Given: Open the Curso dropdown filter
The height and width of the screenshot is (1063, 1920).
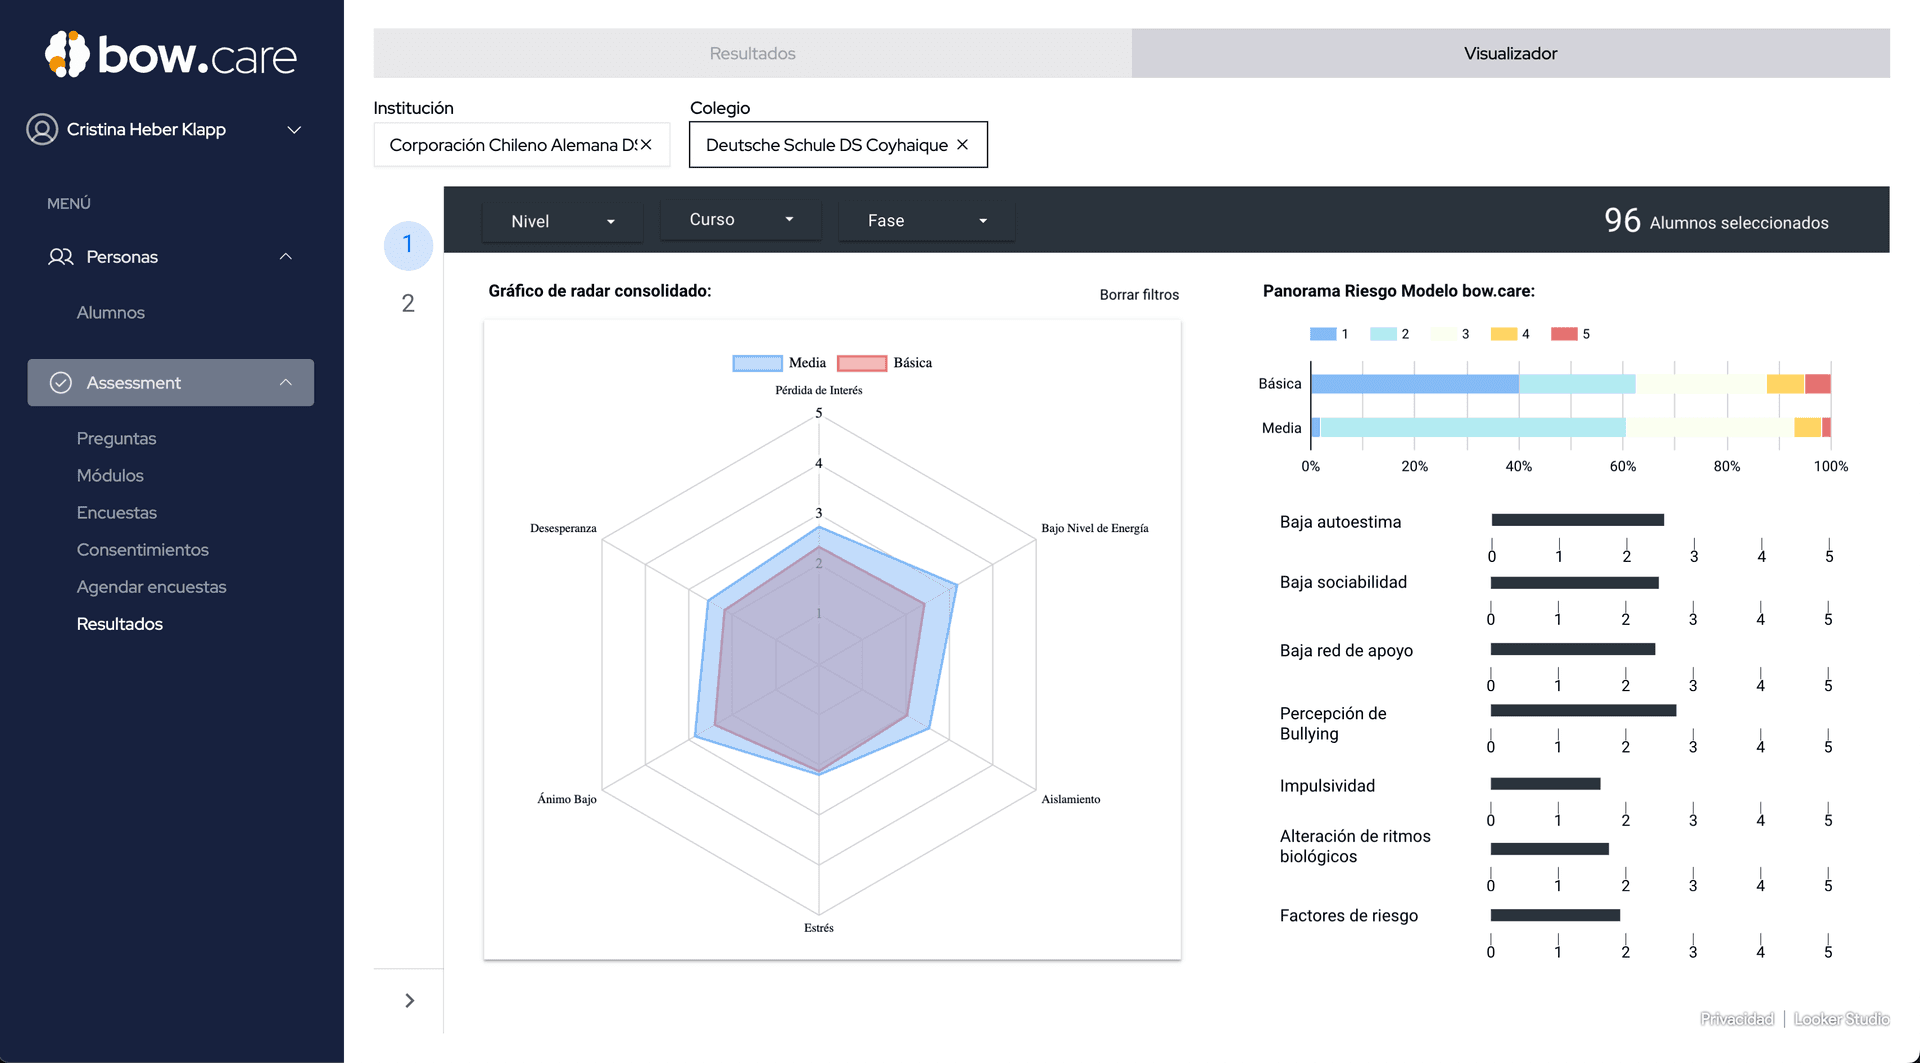Looking at the screenshot, I should [x=740, y=220].
